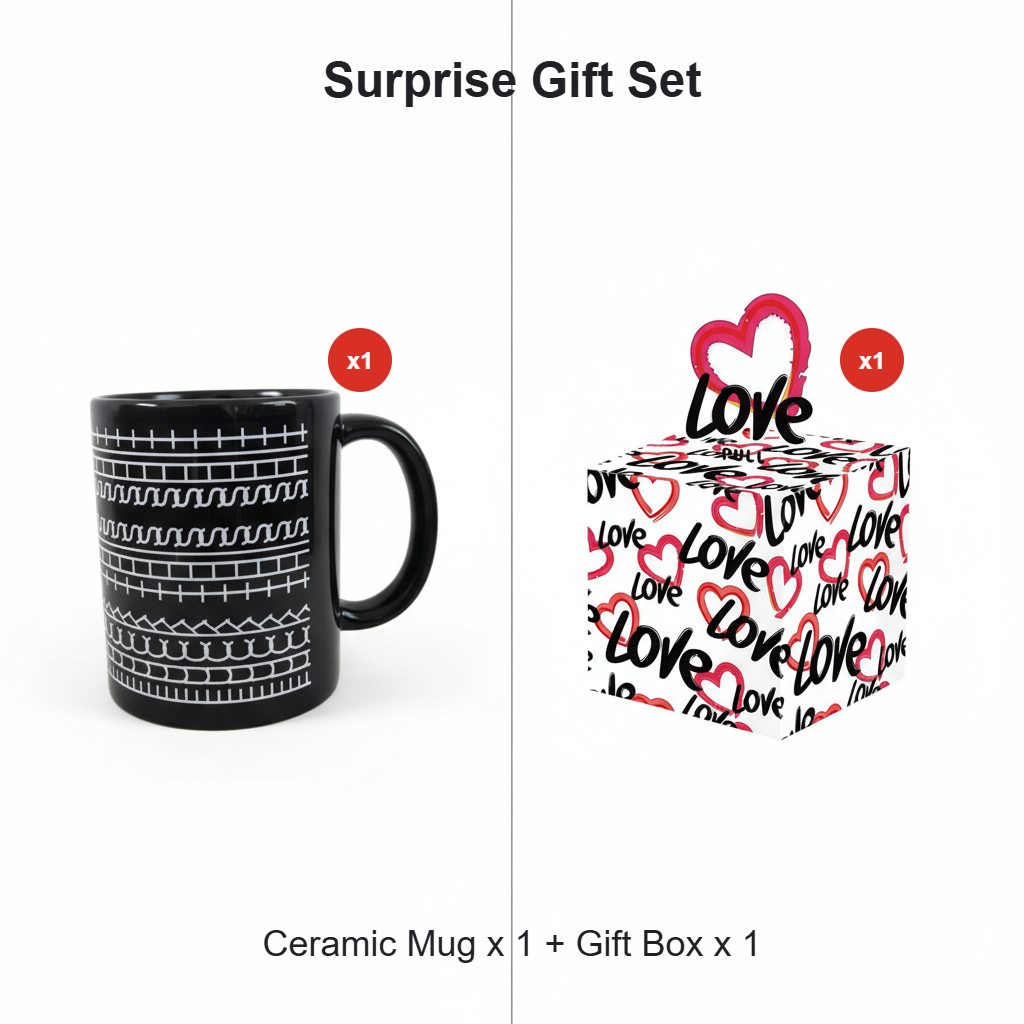The image size is (1024, 1024).
Task: Click the pink heart atop the gift box
Action: (x=751, y=343)
